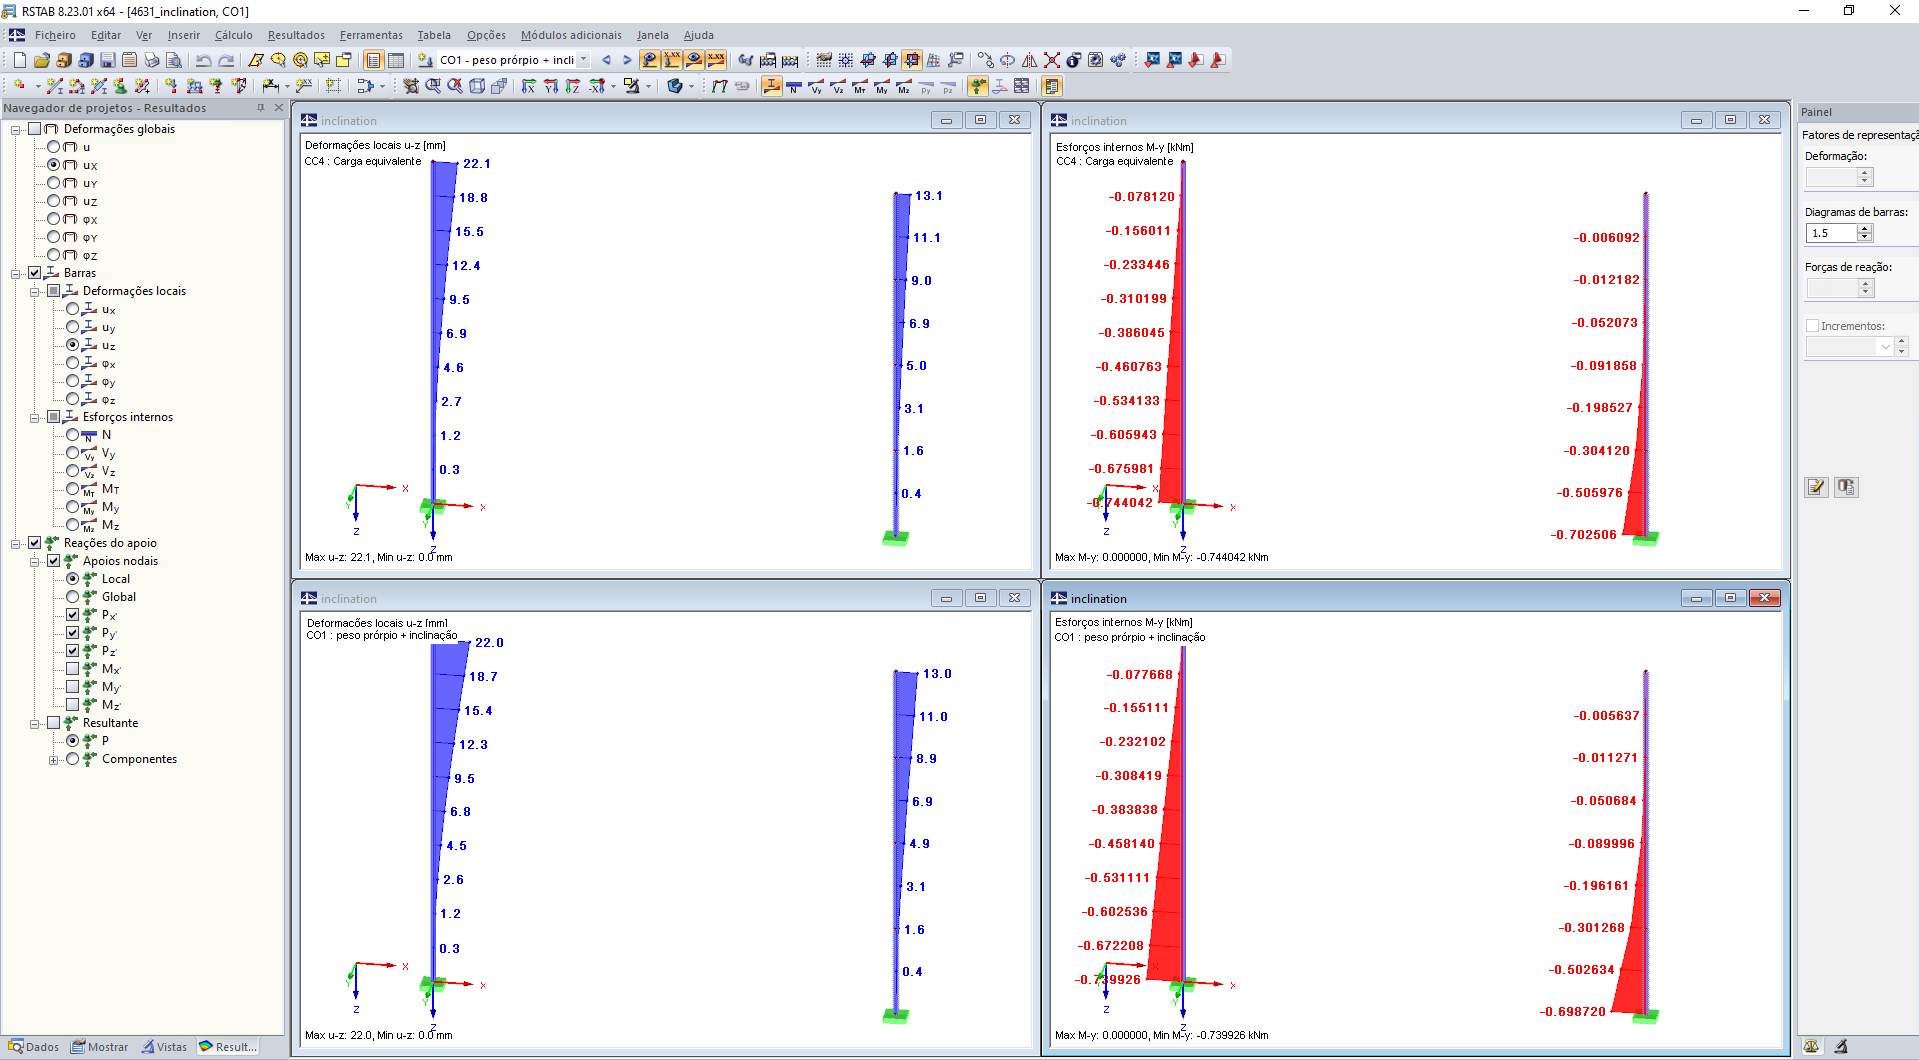Click the view in Z direction icon
Image resolution: width=1919 pixels, height=1060 pixels.
click(573, 86)
